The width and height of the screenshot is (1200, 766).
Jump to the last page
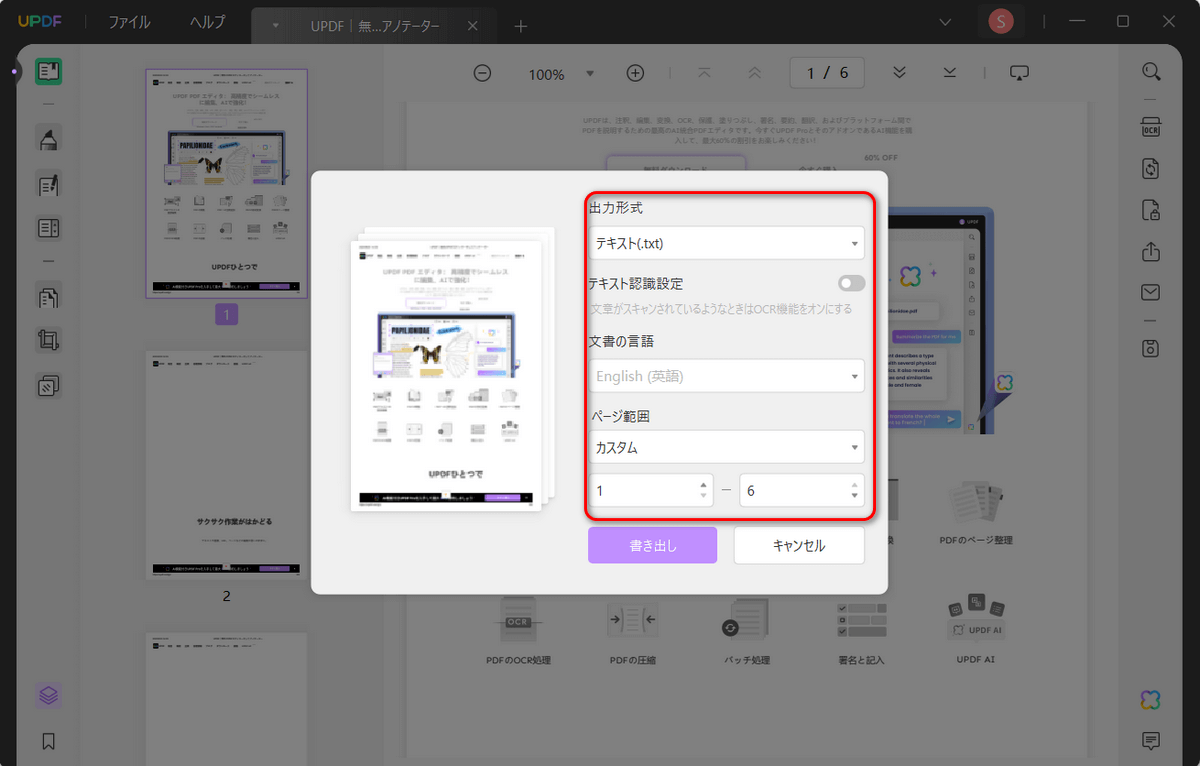(x=950, y=73)
